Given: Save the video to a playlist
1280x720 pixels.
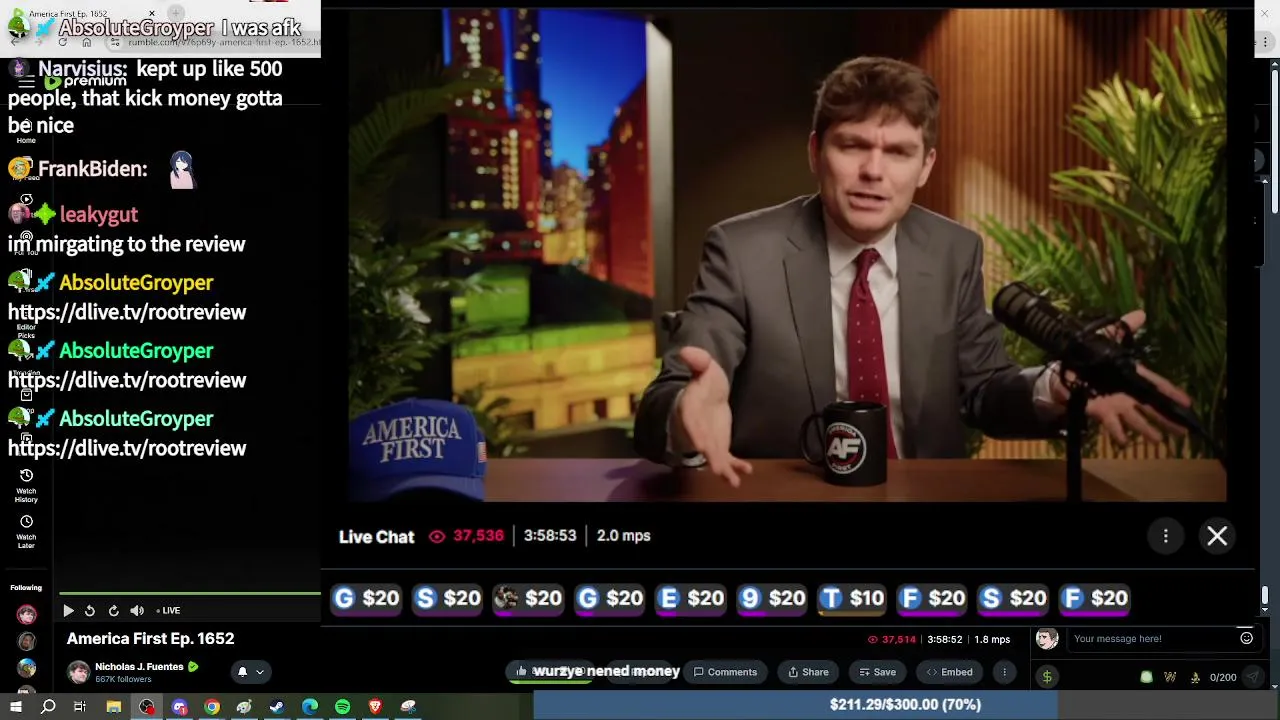Looking at the screenshot, I should [877, 672].
